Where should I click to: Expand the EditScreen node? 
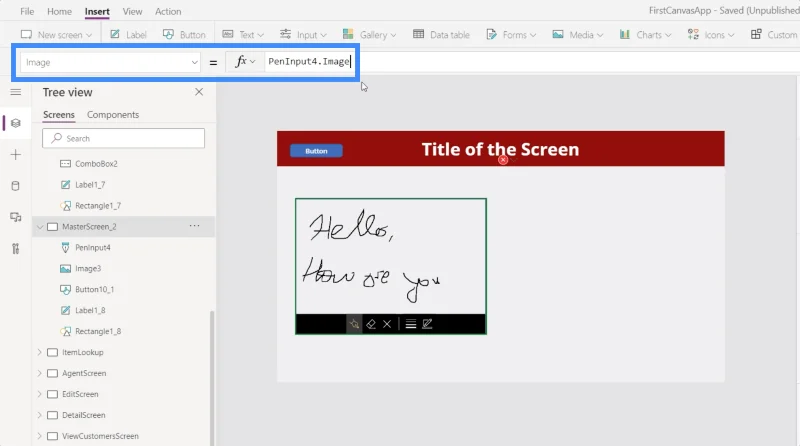(x=40, y=394)
